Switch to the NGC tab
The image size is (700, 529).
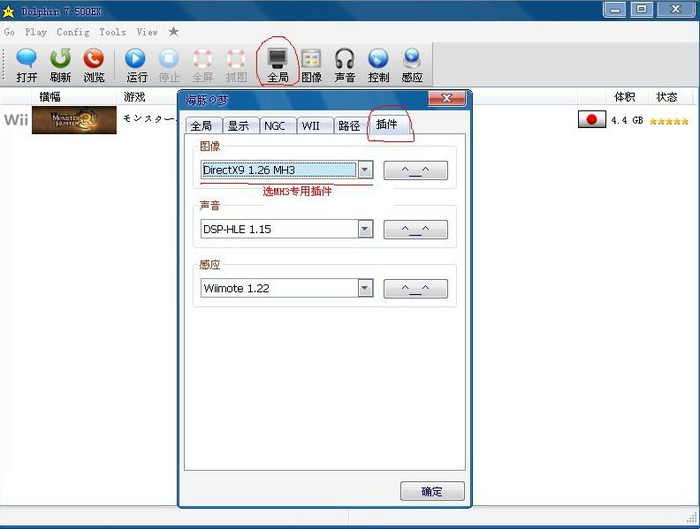(274, 126)
